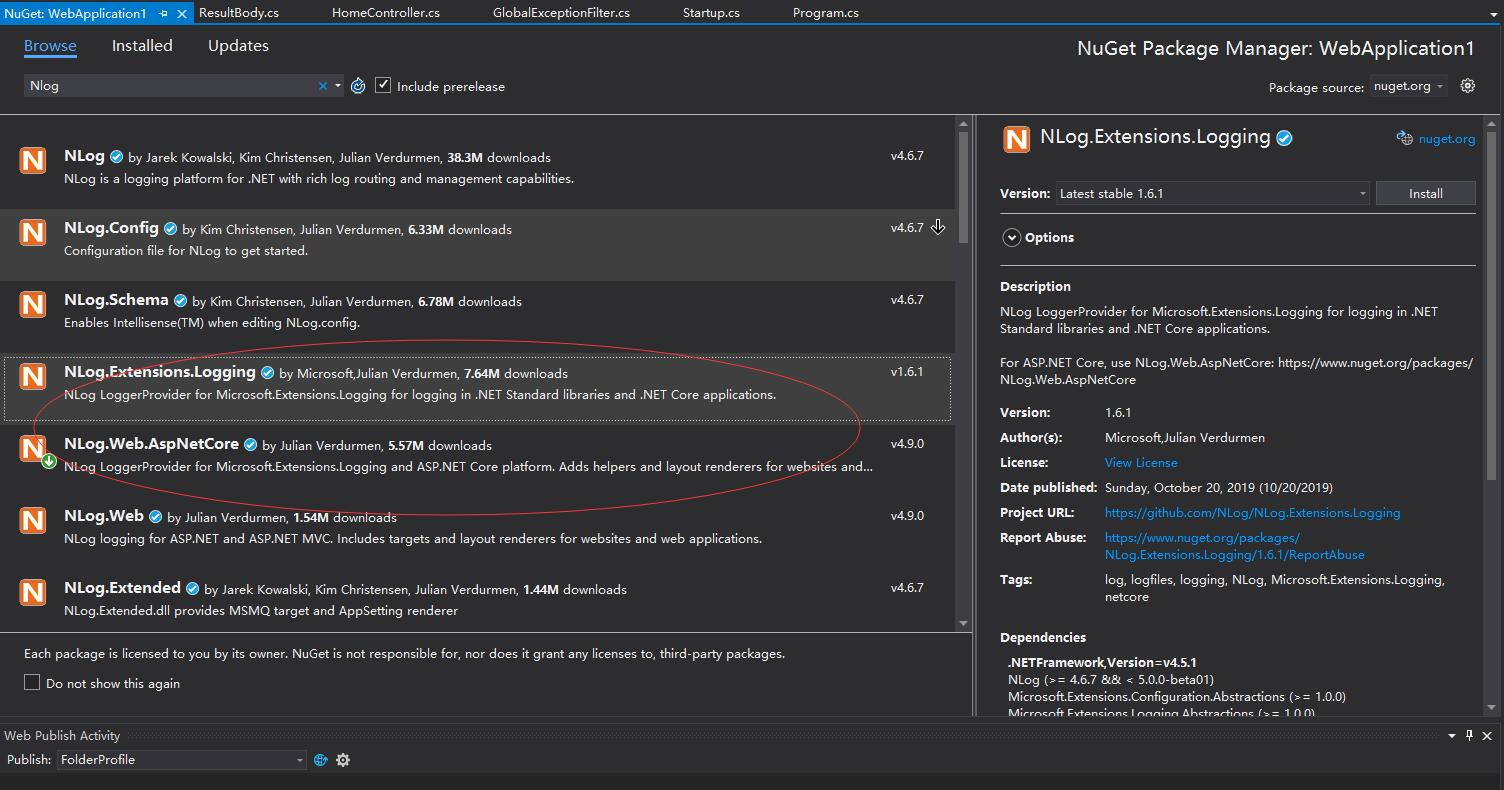Open the HomeController.cs editor tab

tap(386, 13)
